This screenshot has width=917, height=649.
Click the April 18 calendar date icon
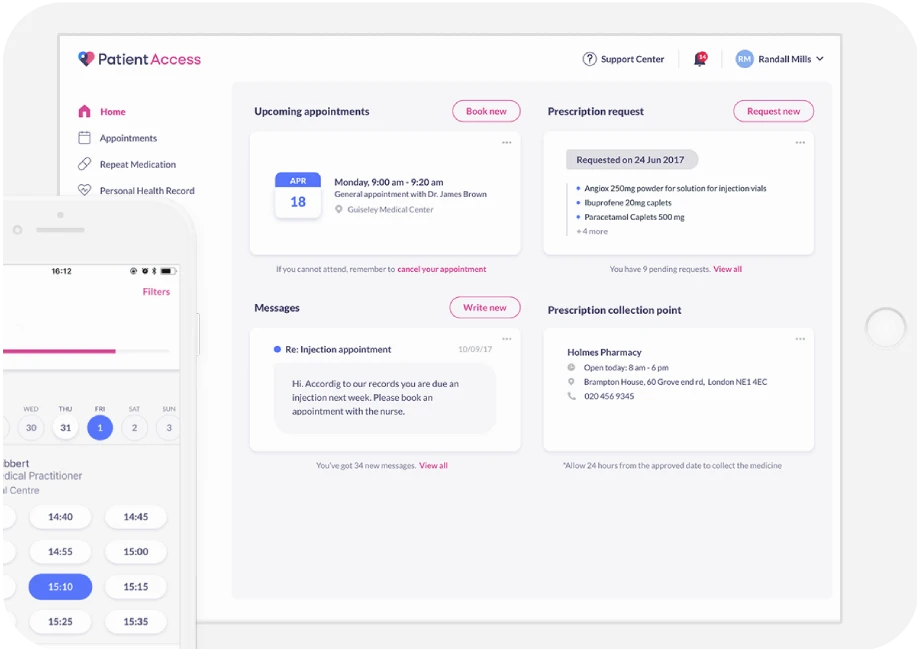pyautogui.click(x=298, y=195)
